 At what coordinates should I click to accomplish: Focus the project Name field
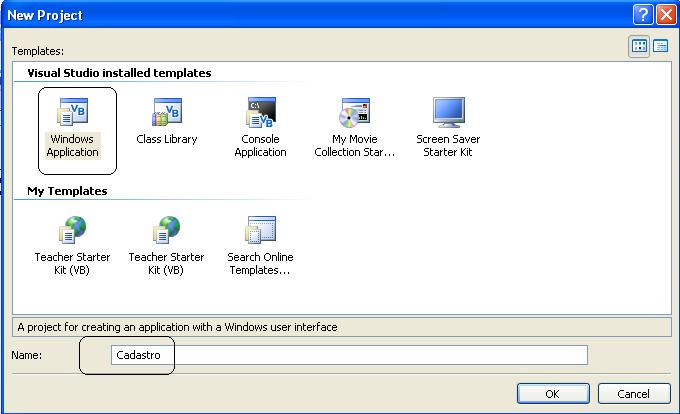349,355
